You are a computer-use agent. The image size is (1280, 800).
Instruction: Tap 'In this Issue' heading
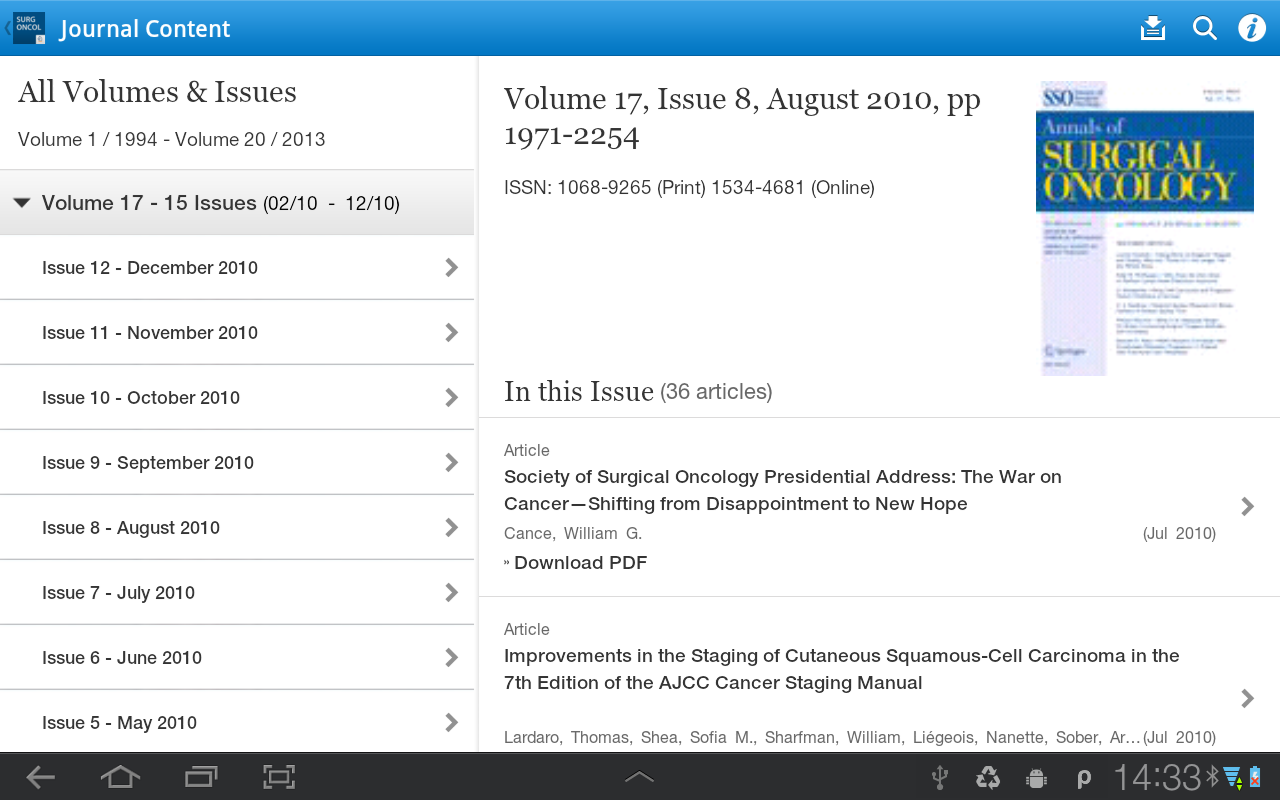(579, 391)
